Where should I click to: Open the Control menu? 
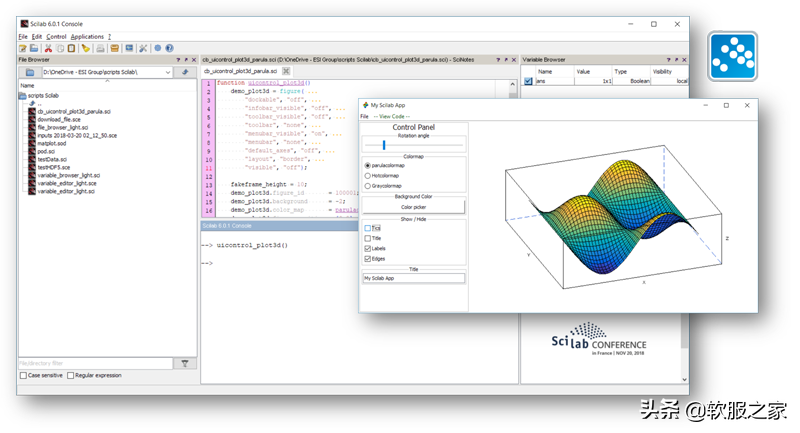56,37
